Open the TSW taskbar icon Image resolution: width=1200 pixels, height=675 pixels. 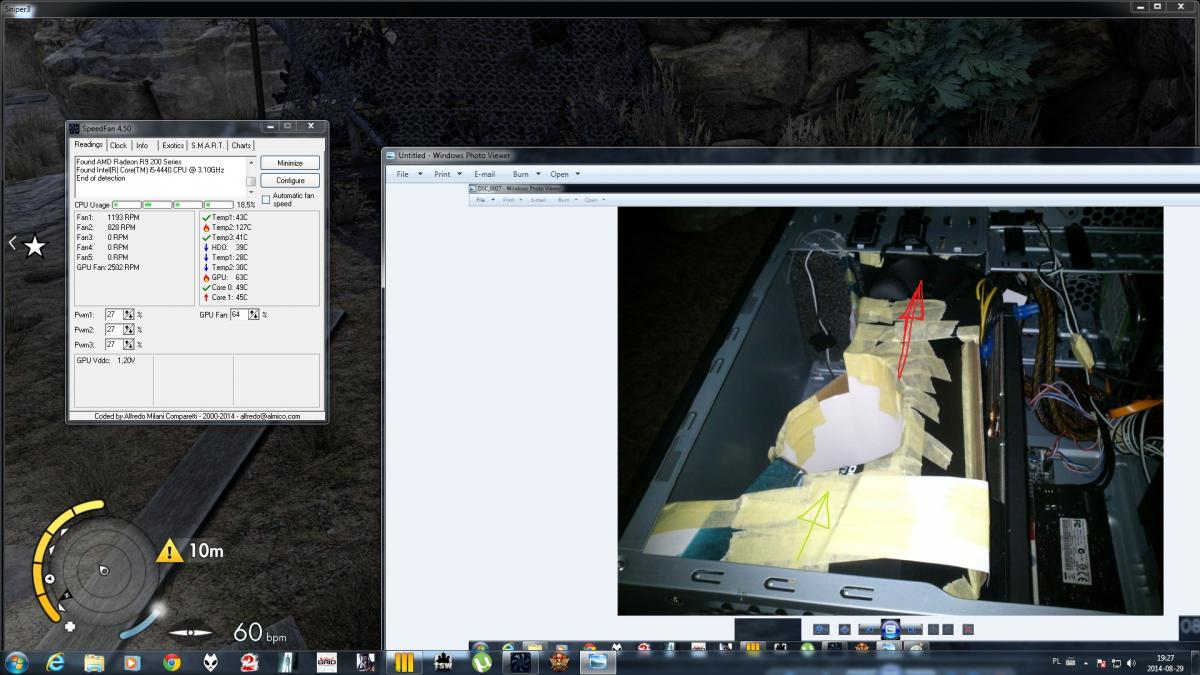[443, 661]
